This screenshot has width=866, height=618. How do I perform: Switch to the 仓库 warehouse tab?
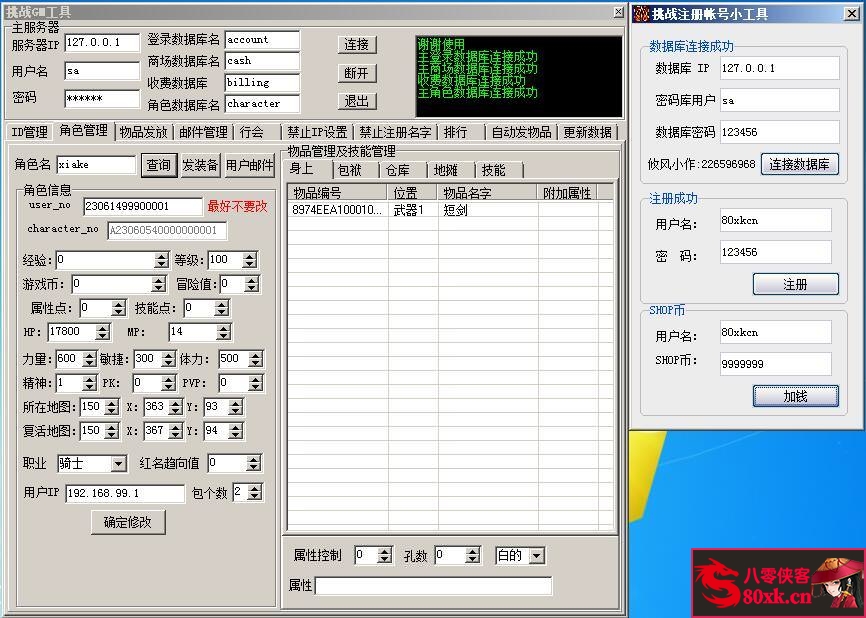click(398, 169)
